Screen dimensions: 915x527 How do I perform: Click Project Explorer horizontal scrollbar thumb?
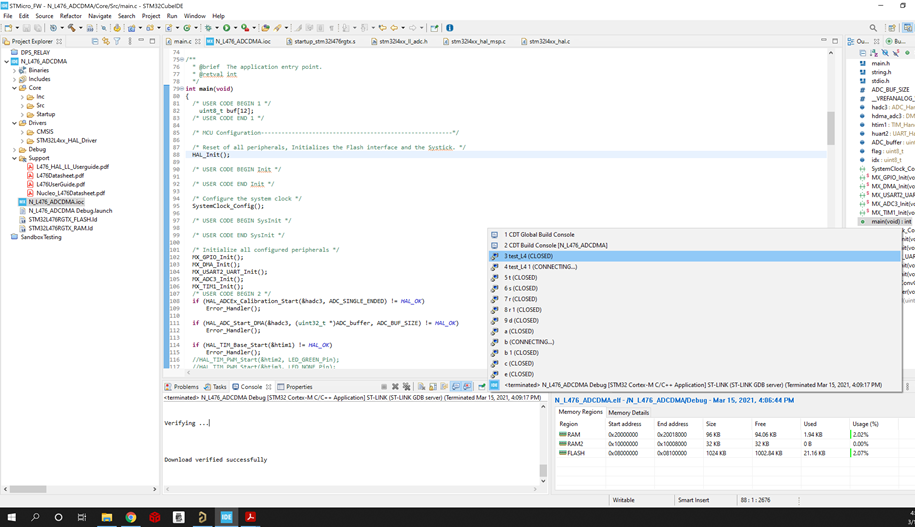(x=28, y=489)
